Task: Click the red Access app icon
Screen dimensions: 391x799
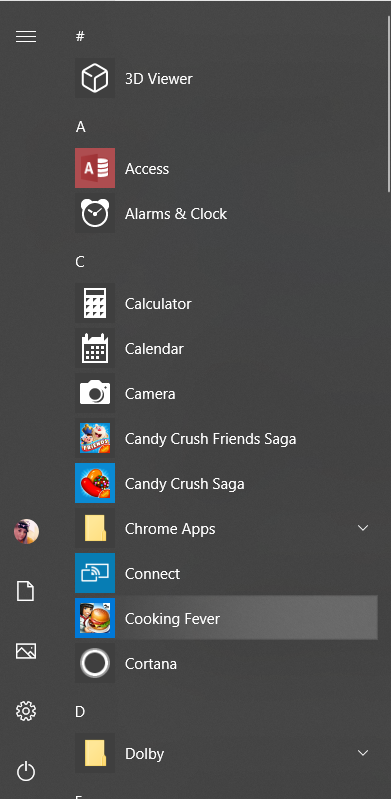Action: pos(95,168)
